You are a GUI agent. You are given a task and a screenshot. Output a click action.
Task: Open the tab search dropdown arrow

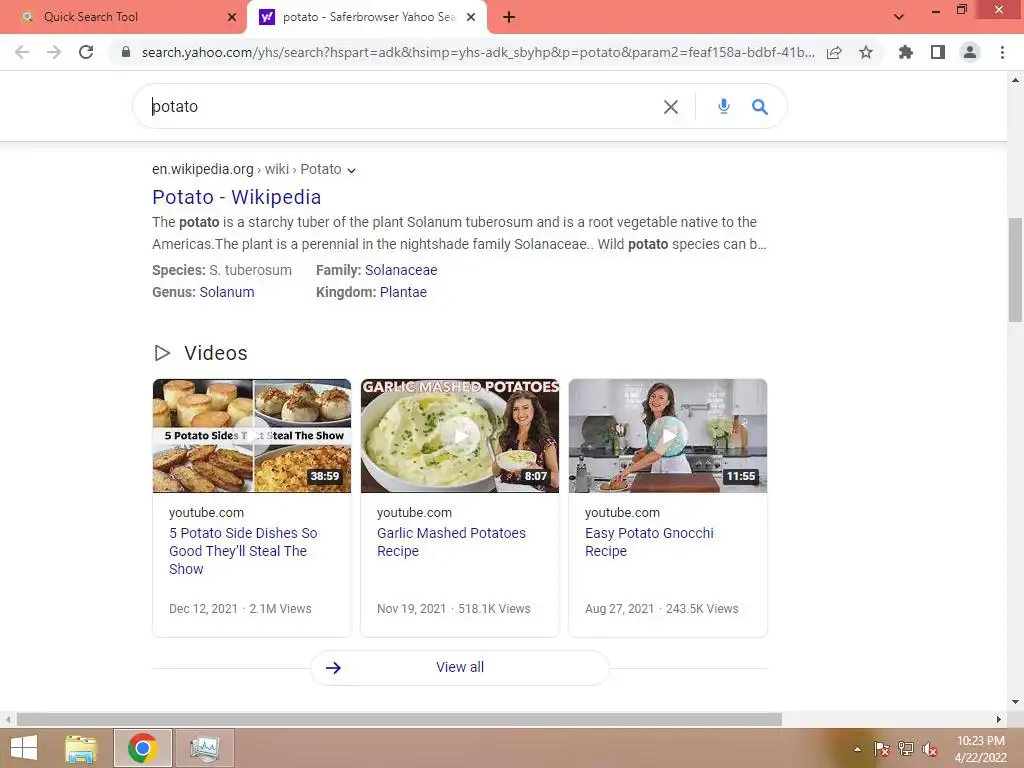[x=899, y=17]
